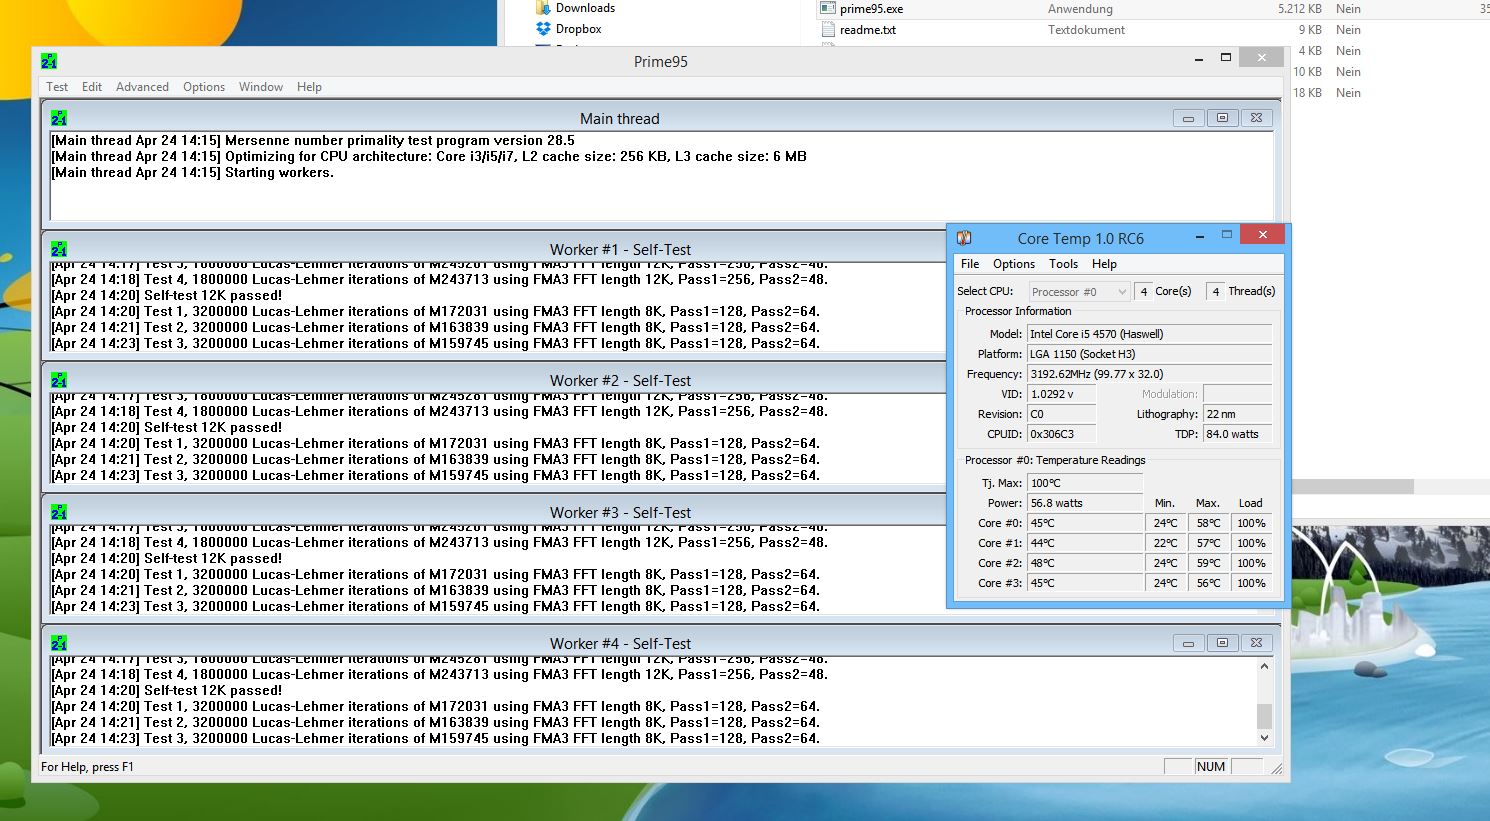This screenshot has height=821, width=1490.
Task: Click the Core #2 current temperature "48°C"
Action: pos(1085,563)
